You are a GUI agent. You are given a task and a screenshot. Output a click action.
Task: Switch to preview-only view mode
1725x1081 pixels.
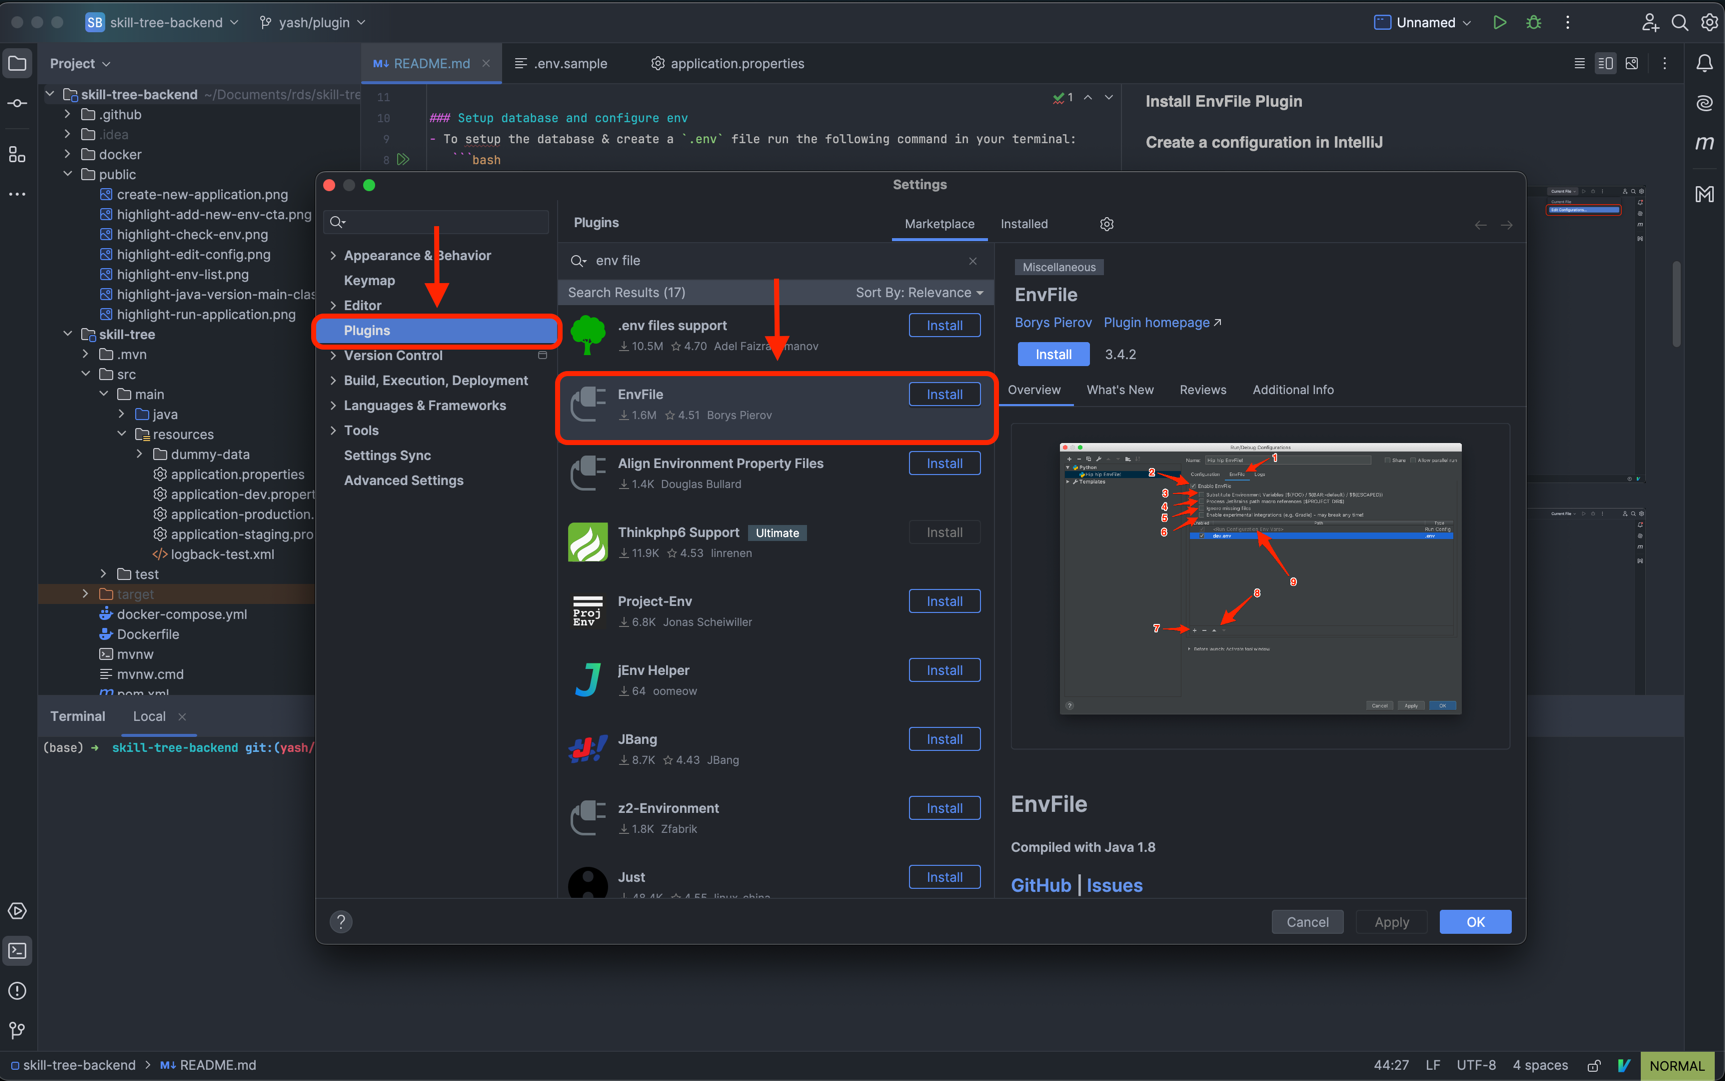[1632, 64]
